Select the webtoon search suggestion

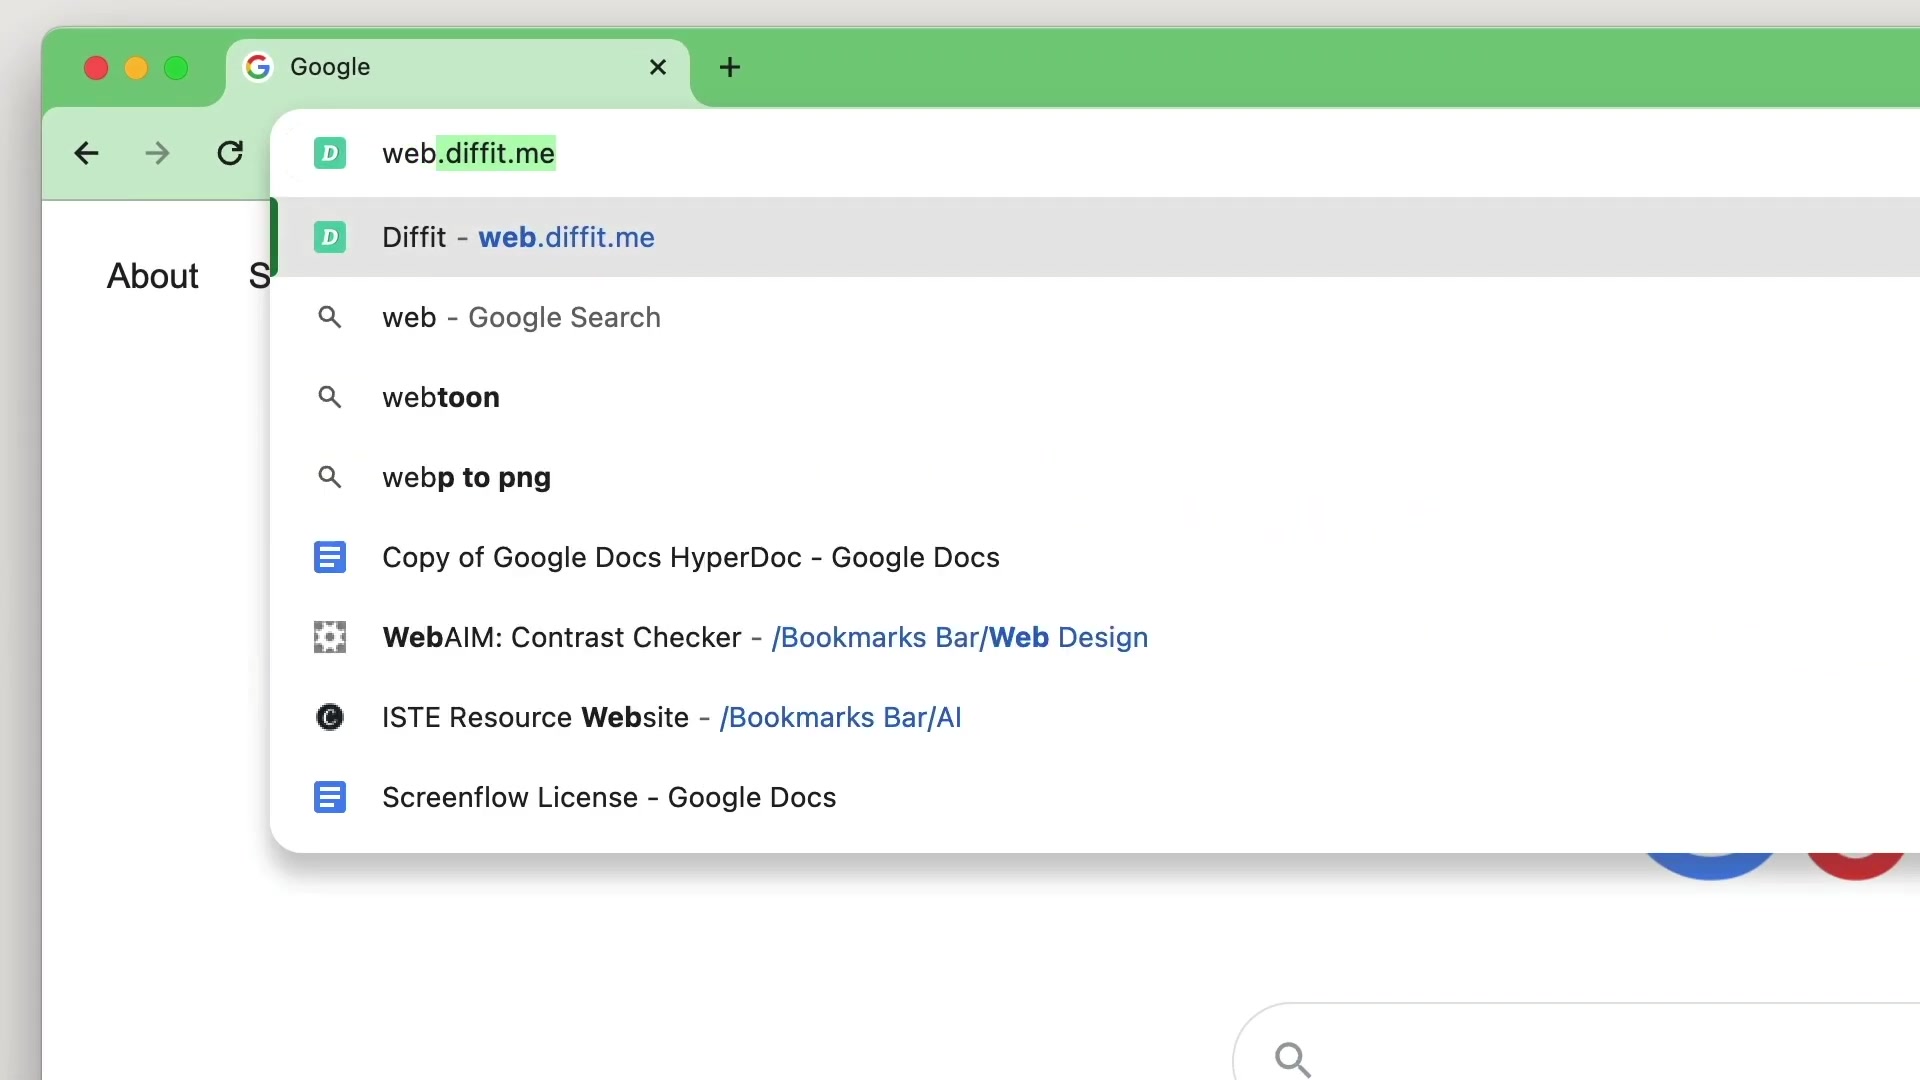click(x=1095, y=397)
